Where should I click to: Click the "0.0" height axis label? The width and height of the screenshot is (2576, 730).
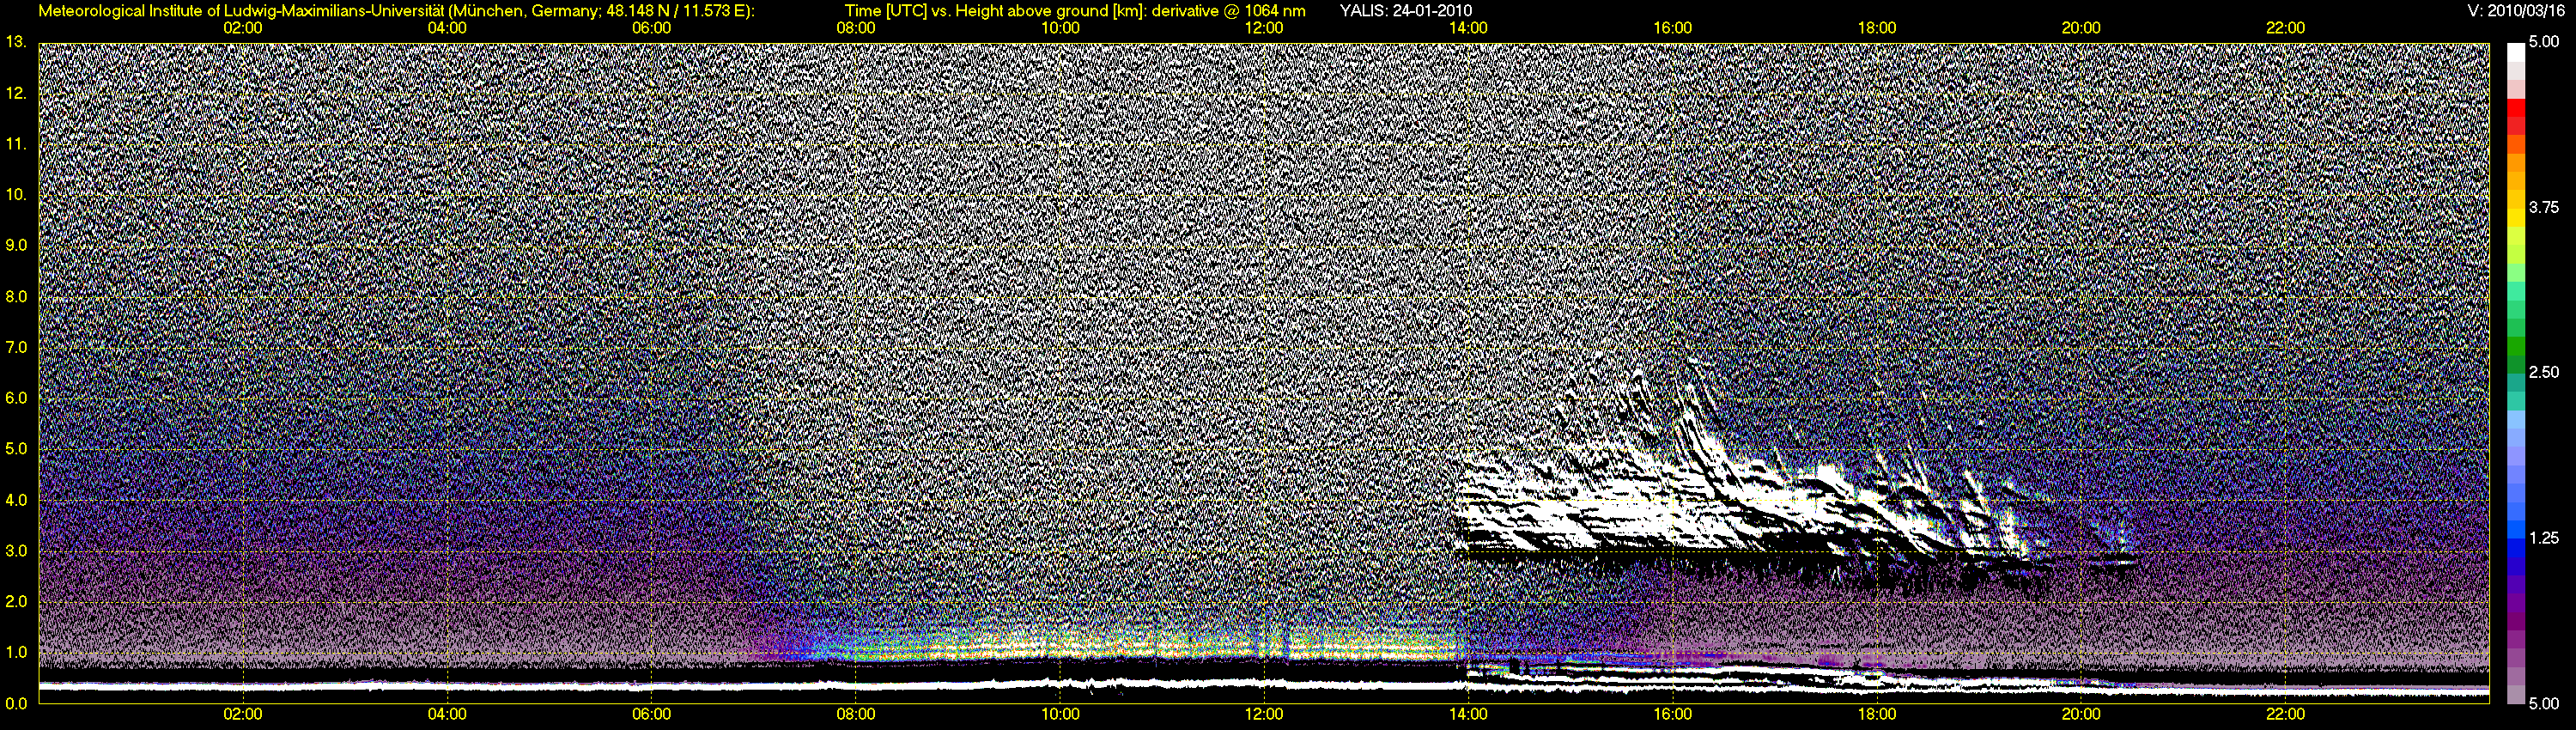click(x=16, y=703)
